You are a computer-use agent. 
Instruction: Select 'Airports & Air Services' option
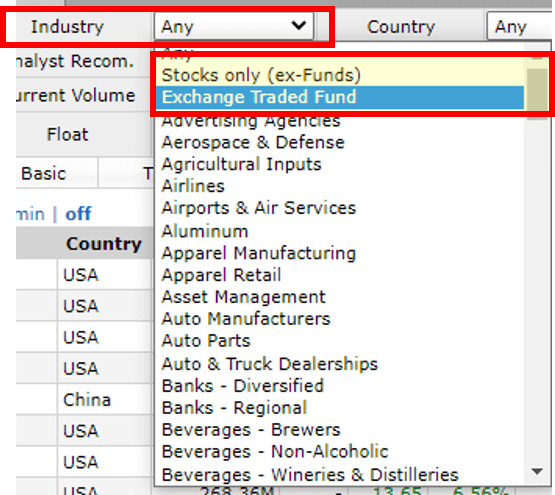(x=340, y=208)
